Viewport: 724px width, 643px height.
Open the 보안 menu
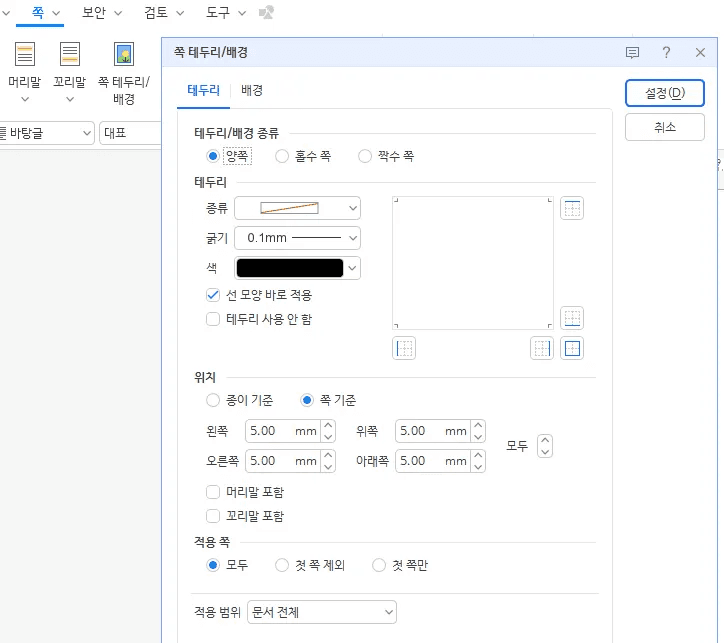(94, 12)
